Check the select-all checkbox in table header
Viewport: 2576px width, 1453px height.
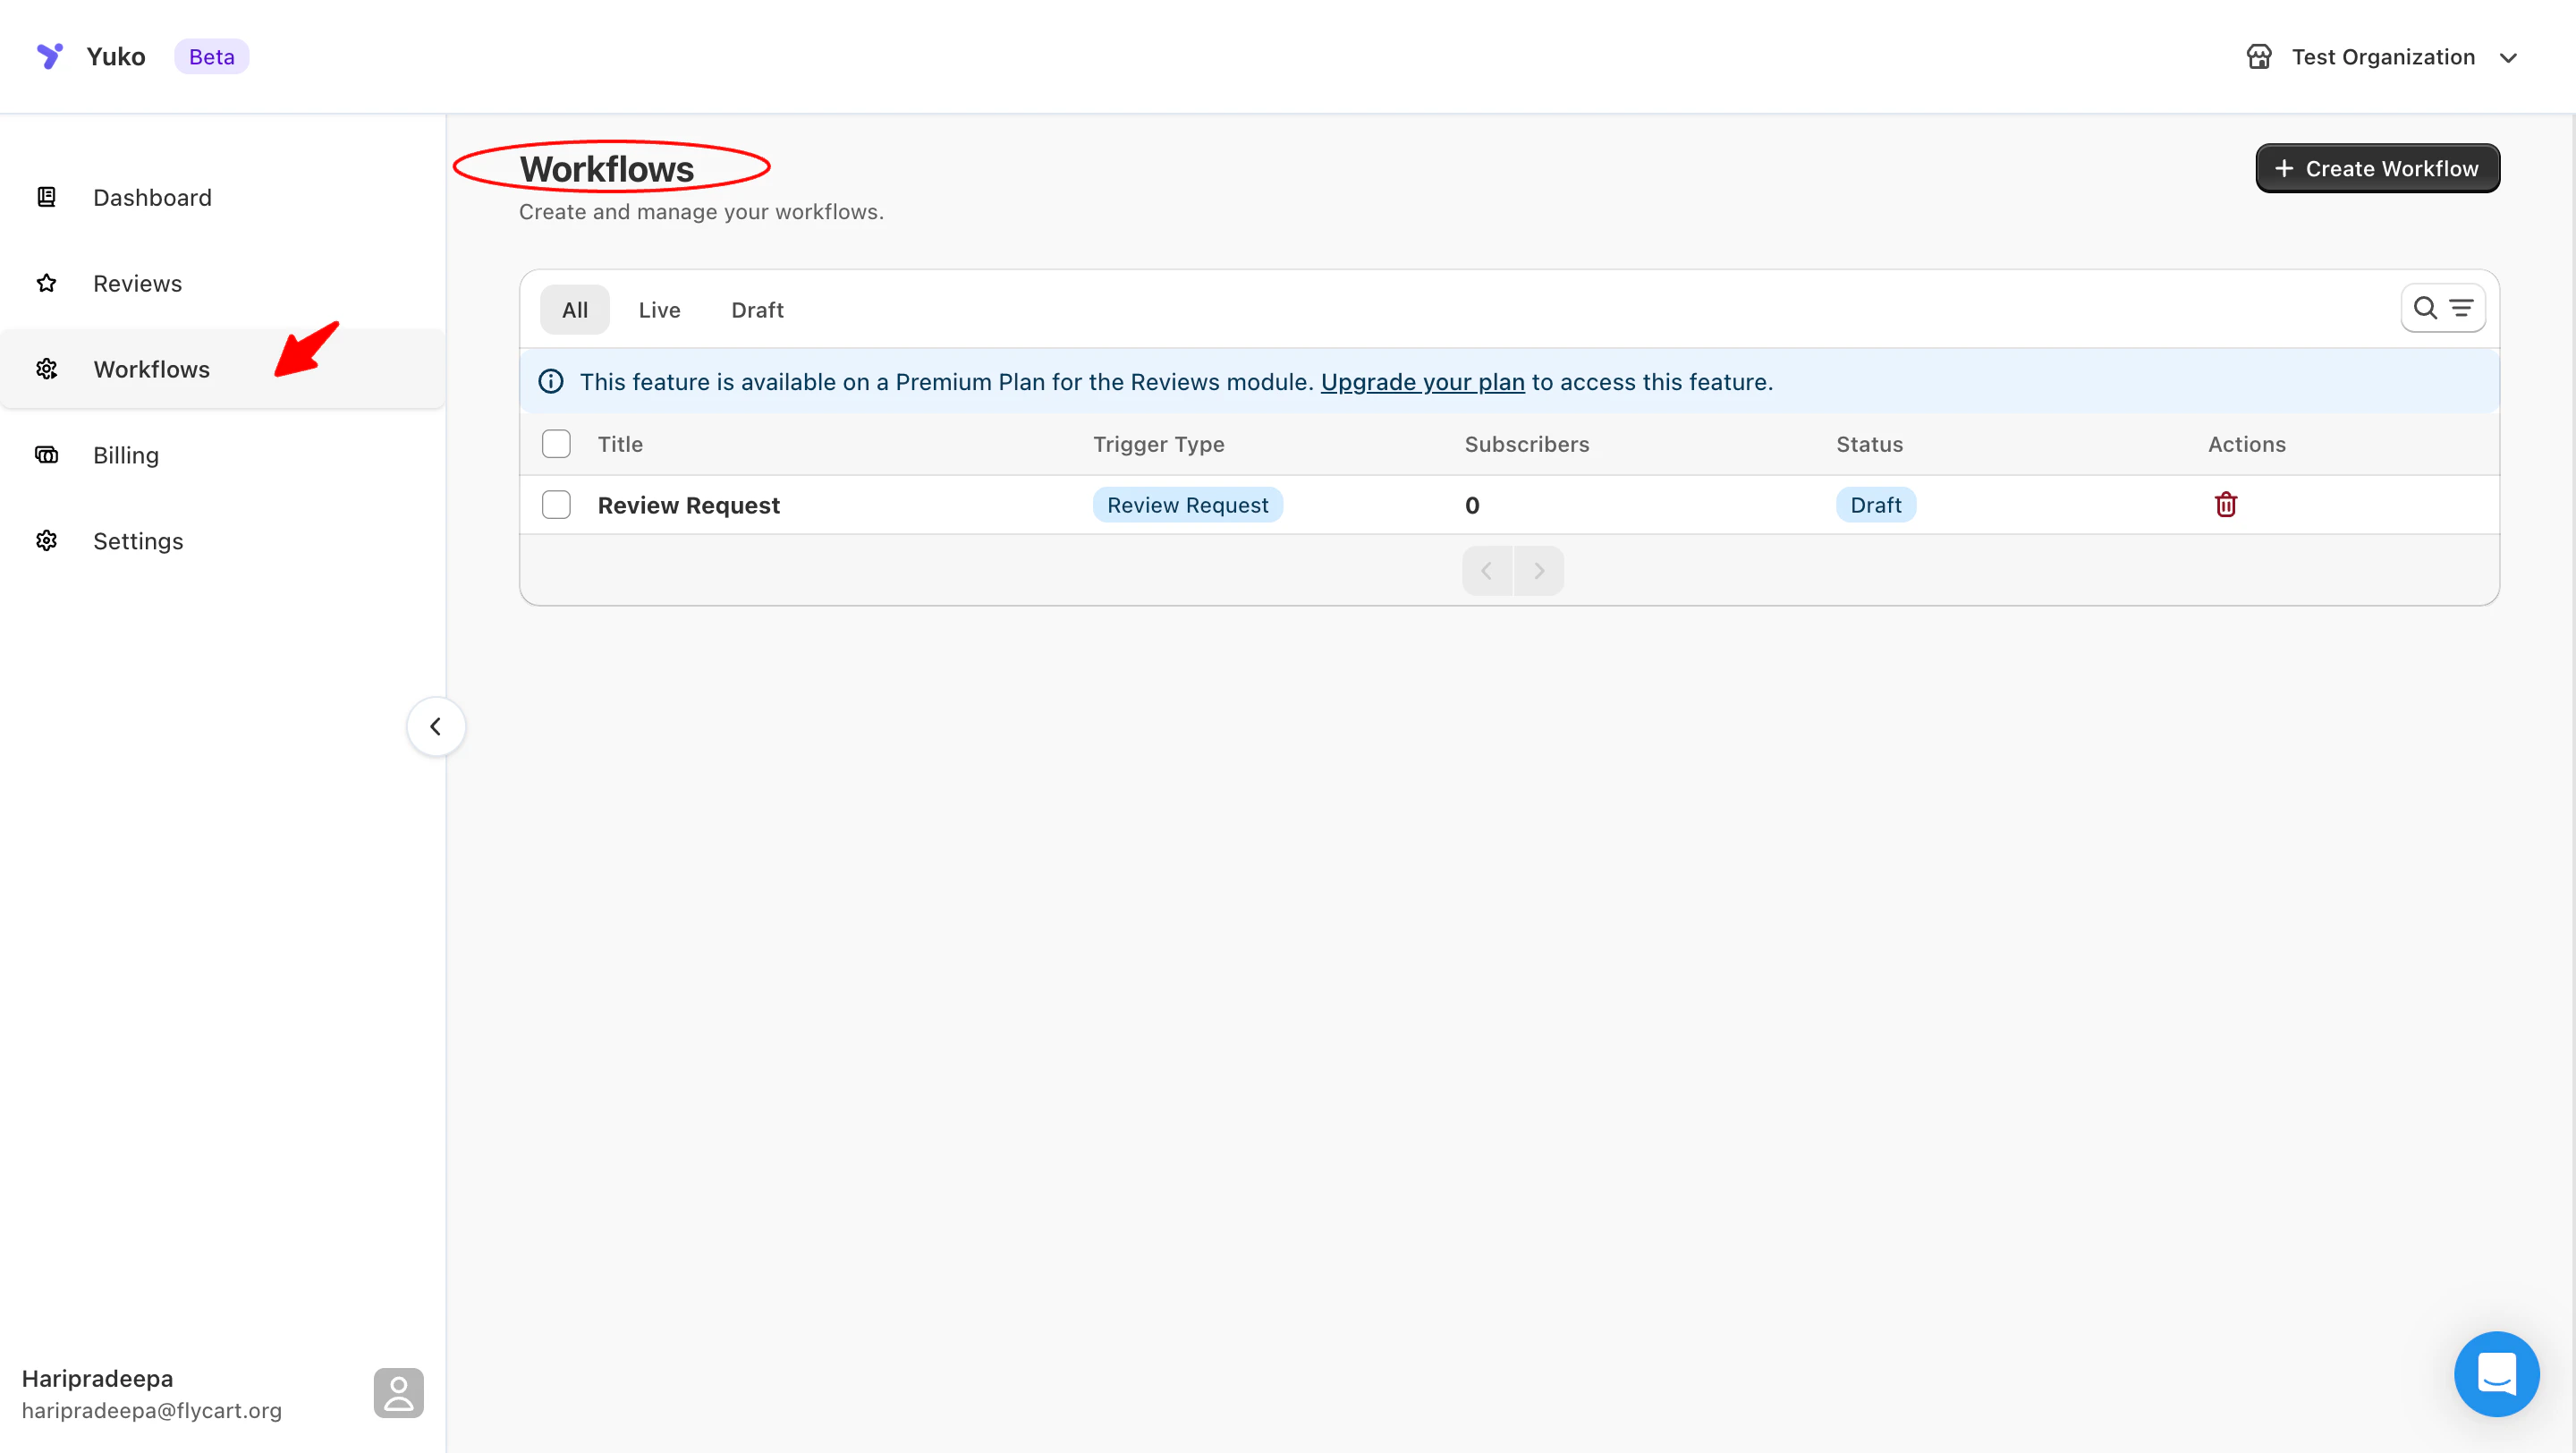click(556, 444)
